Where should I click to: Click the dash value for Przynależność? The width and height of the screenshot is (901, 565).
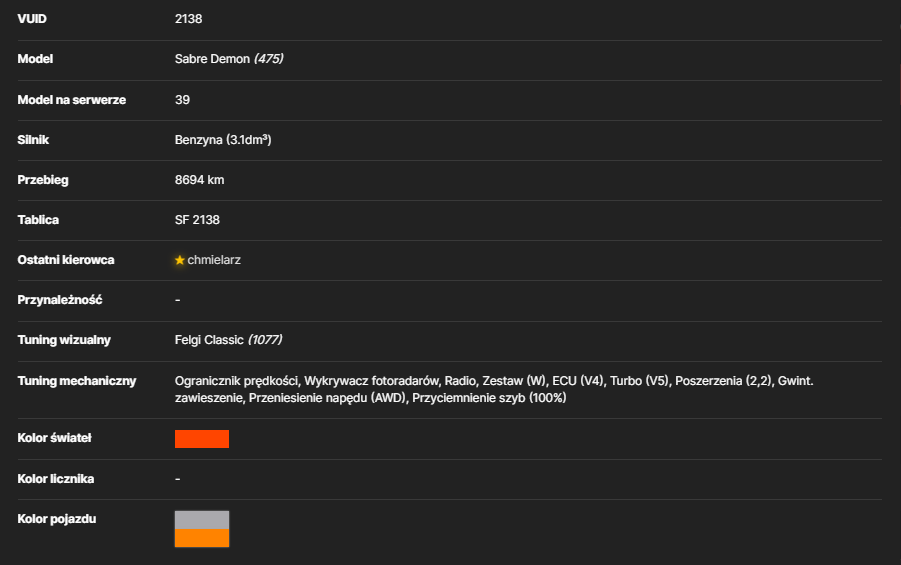[x=178, y=300]
